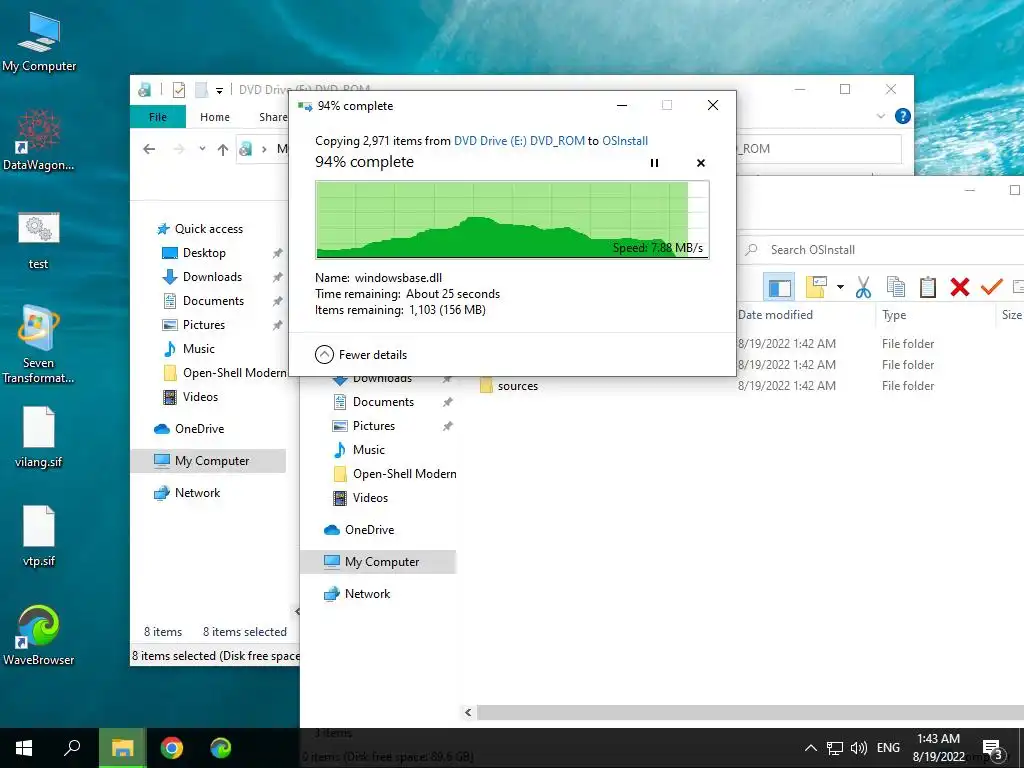Open the OSInstall destination link

[x=625, y=141]
